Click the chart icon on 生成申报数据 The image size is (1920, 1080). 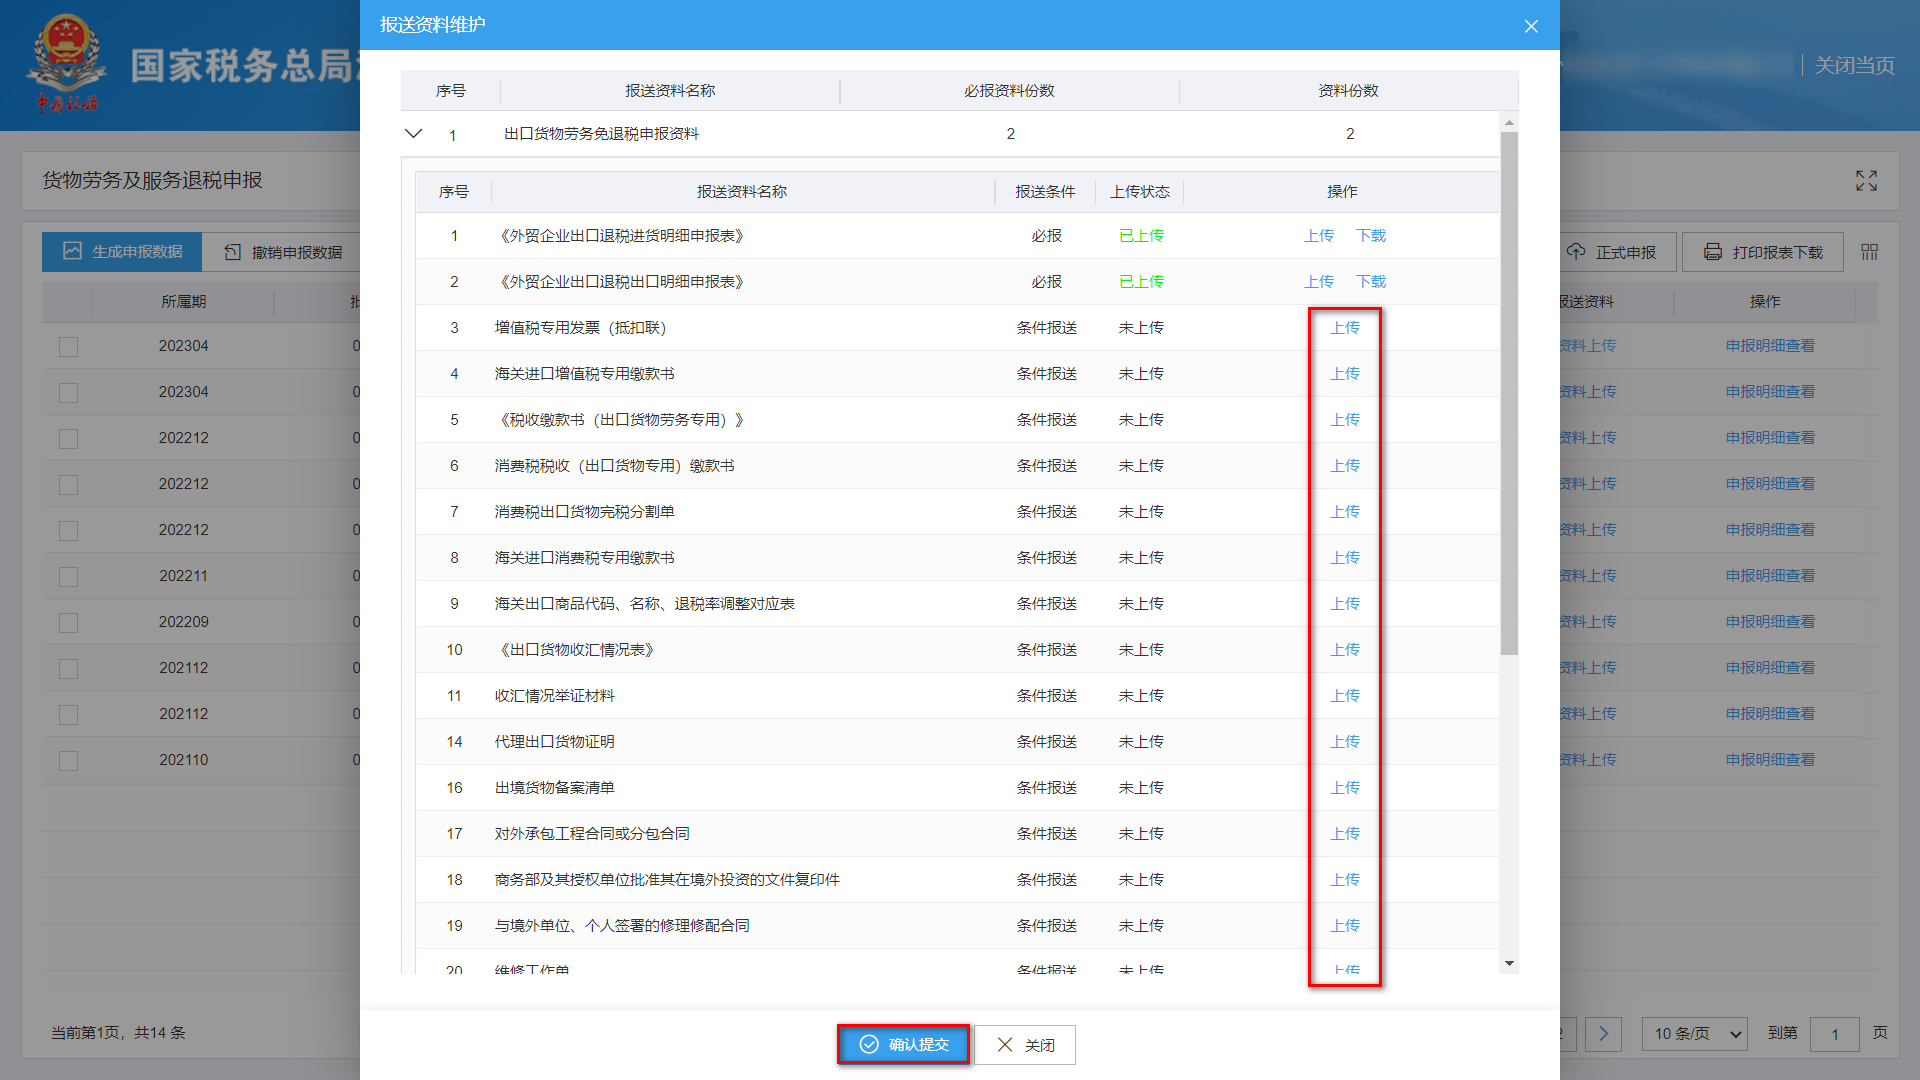tap(73, 252)
